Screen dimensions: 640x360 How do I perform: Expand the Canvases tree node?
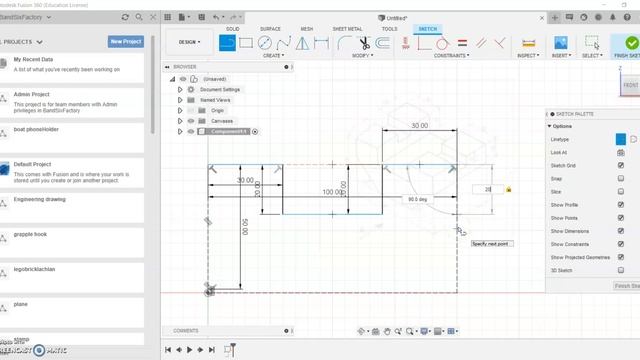(180, 121)
